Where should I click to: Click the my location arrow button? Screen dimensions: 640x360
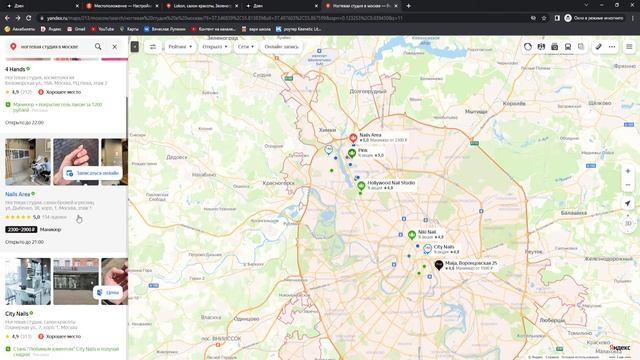pyautogui.click(x=628, y=203)
